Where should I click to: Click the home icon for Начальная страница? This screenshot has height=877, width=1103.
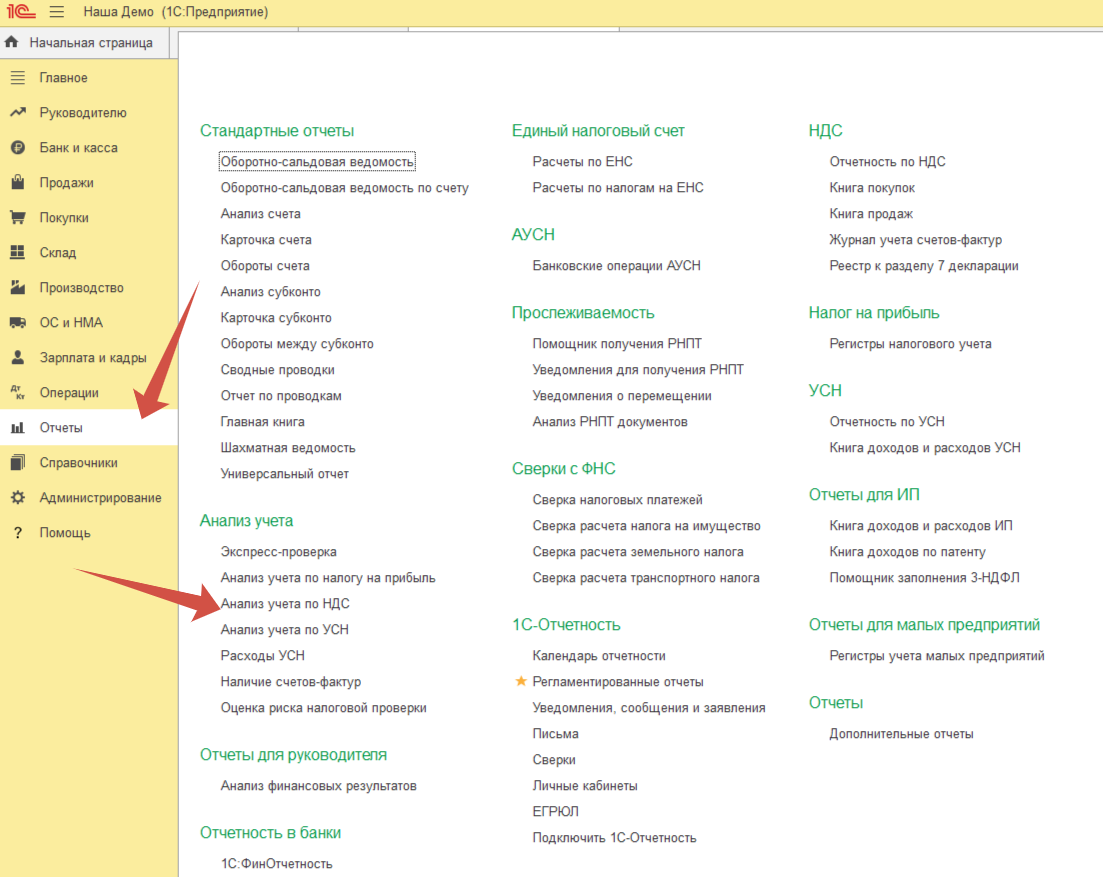click(x=12, y=43)
